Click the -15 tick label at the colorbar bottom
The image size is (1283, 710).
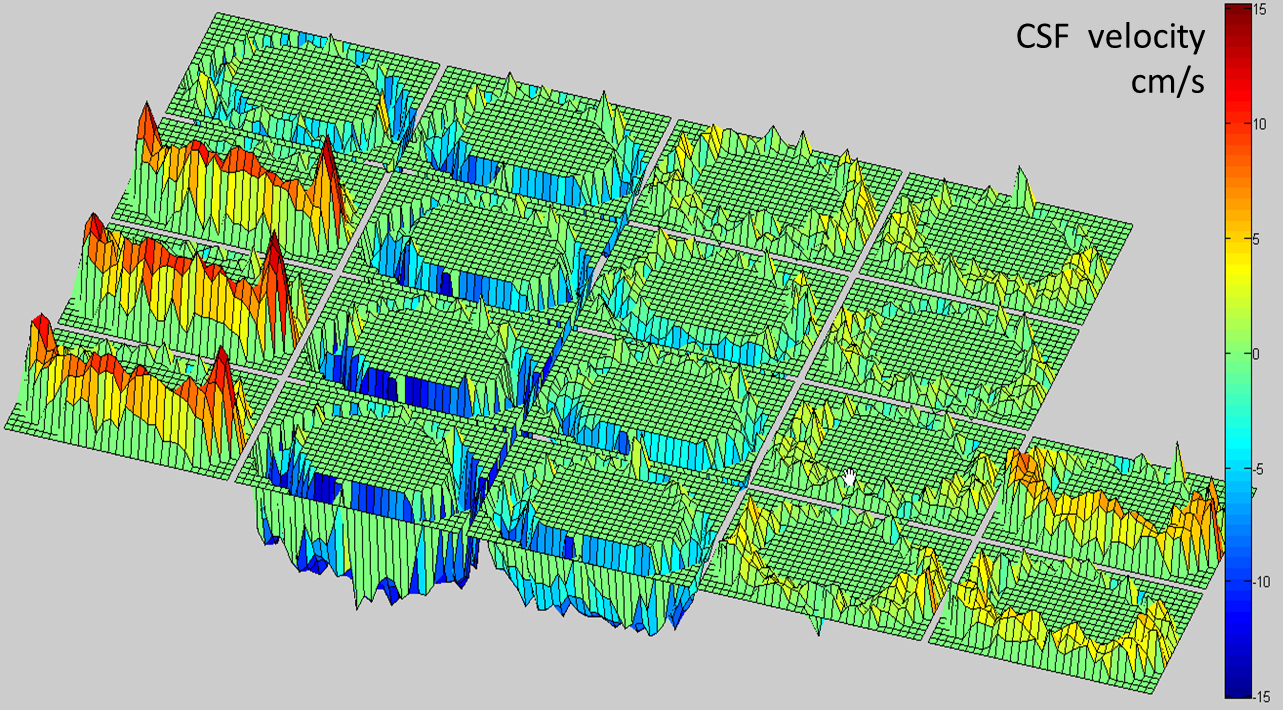[1262, 697]
